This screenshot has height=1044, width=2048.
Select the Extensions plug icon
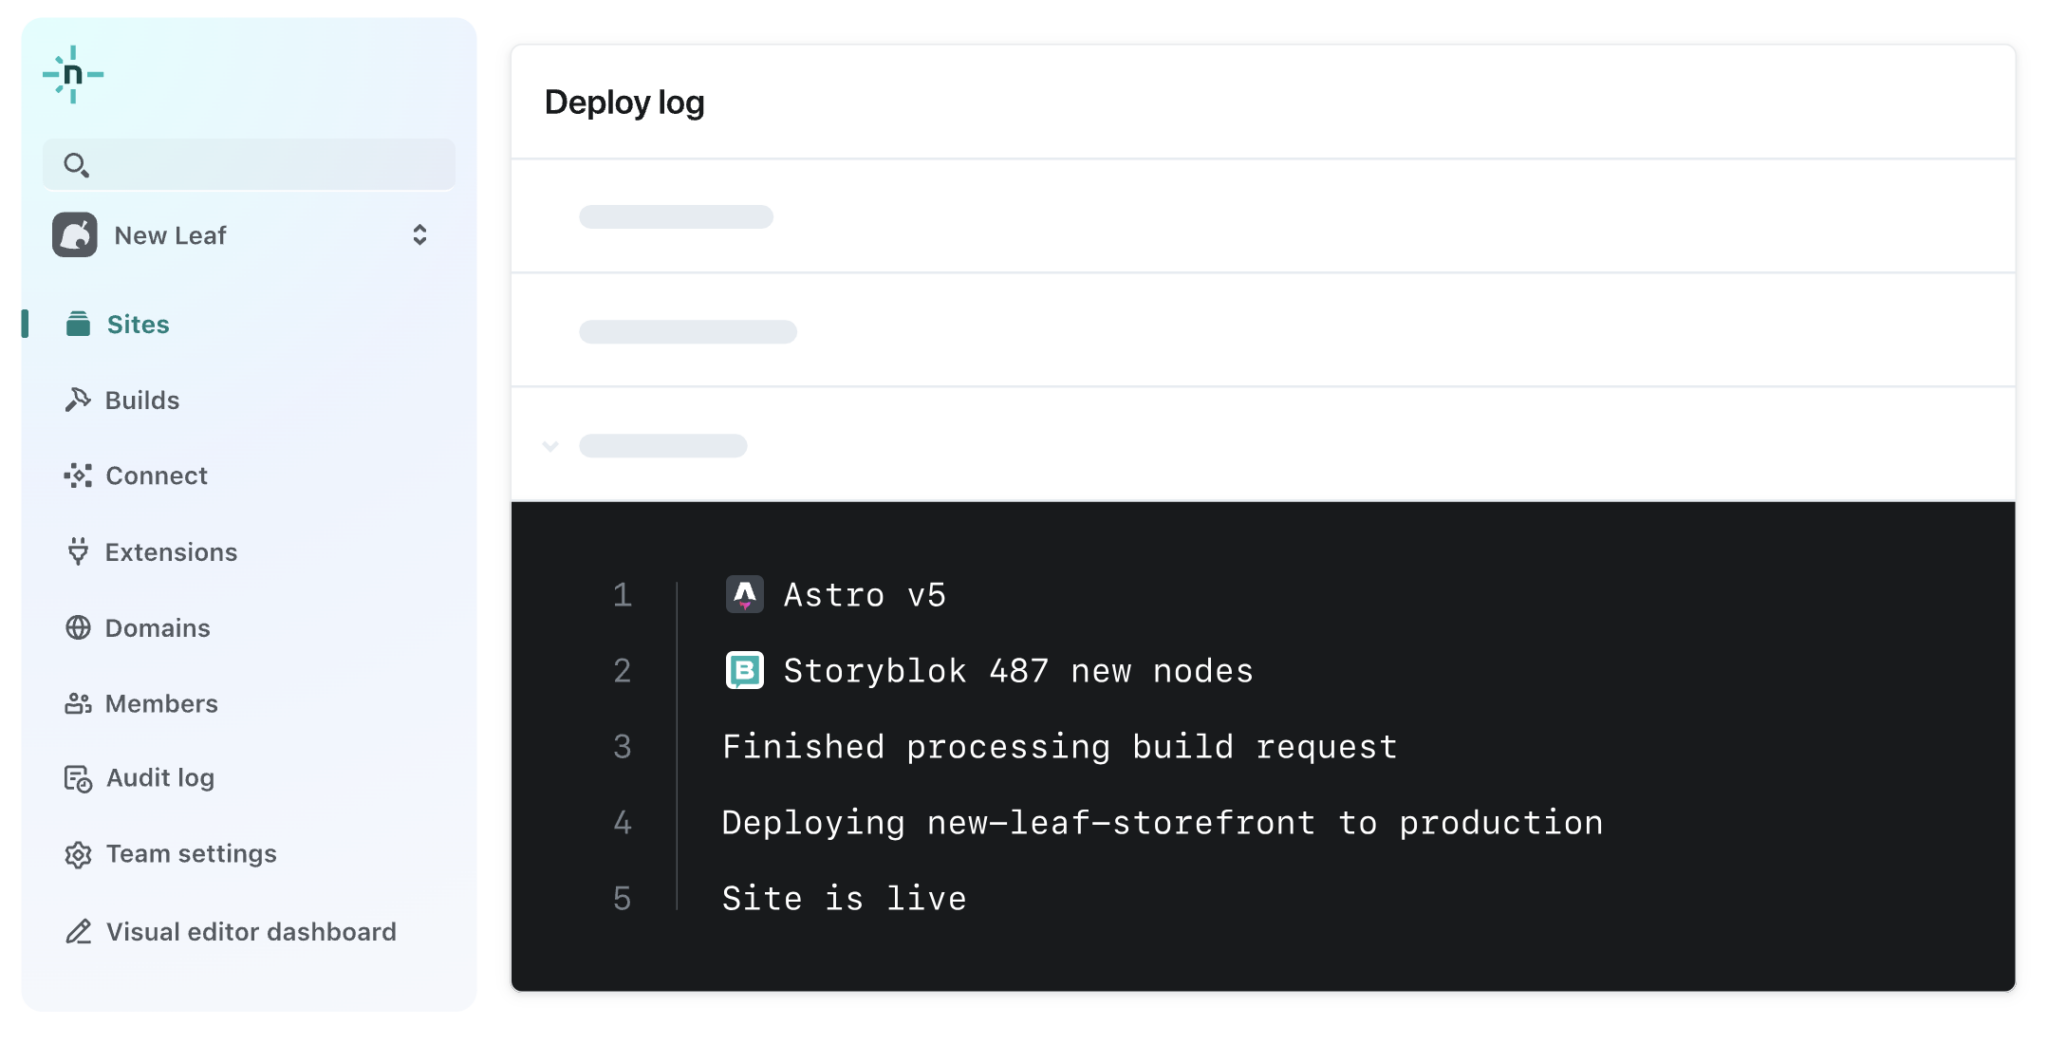click(x=79, y=551)
